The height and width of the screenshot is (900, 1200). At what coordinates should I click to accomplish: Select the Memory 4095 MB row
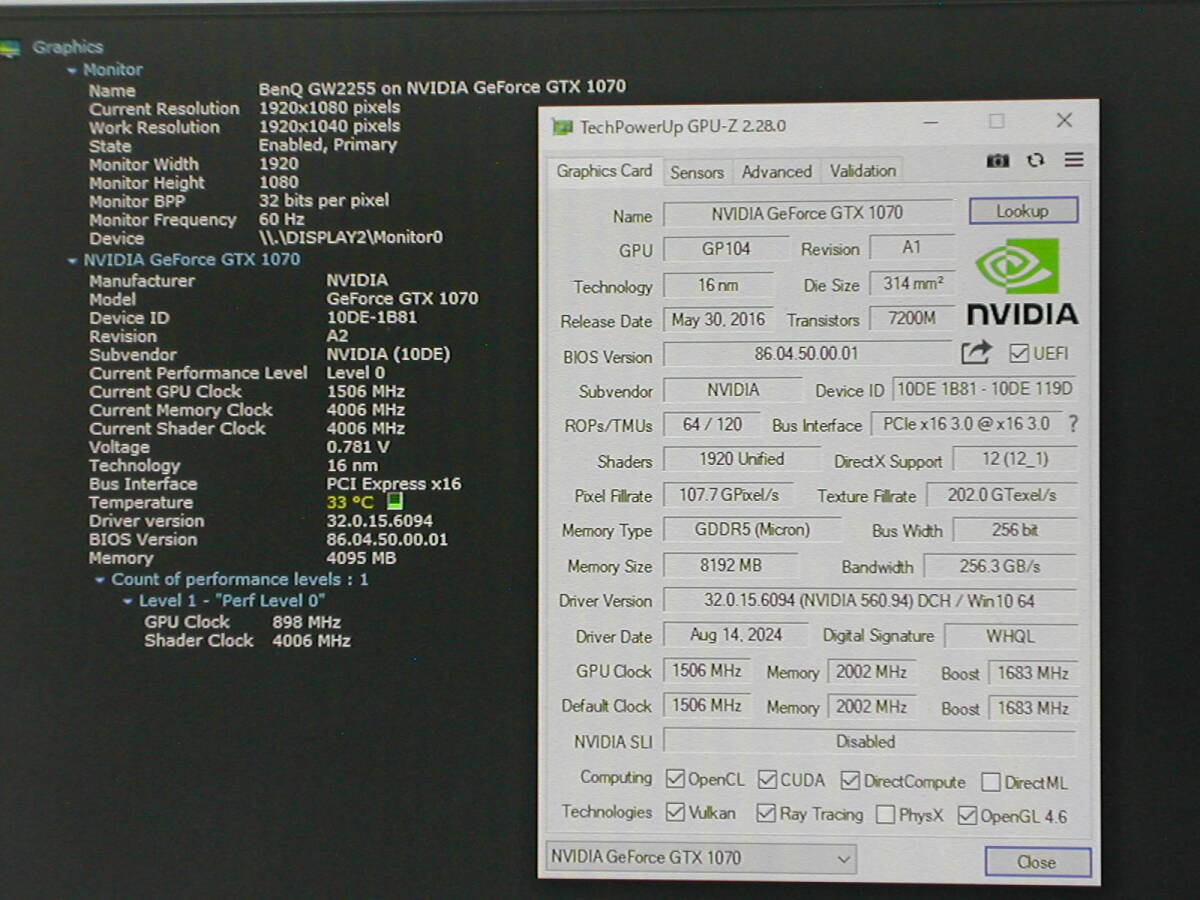point(242,558)
